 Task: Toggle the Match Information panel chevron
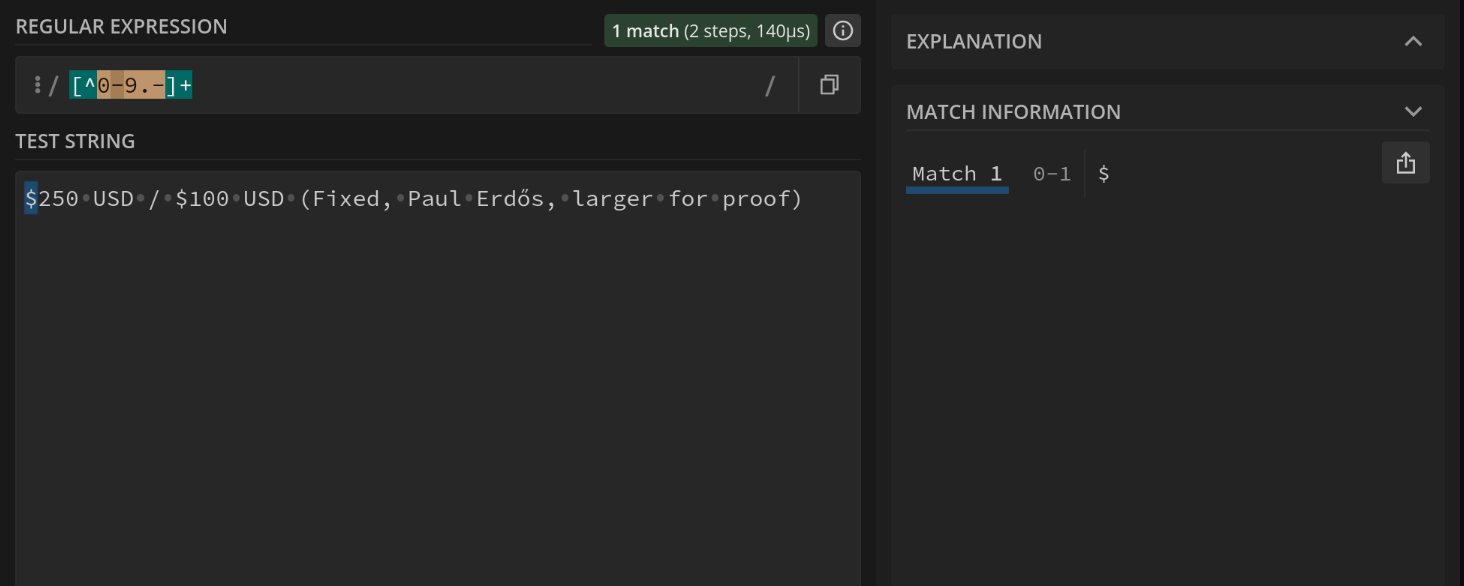[1413, 111]
